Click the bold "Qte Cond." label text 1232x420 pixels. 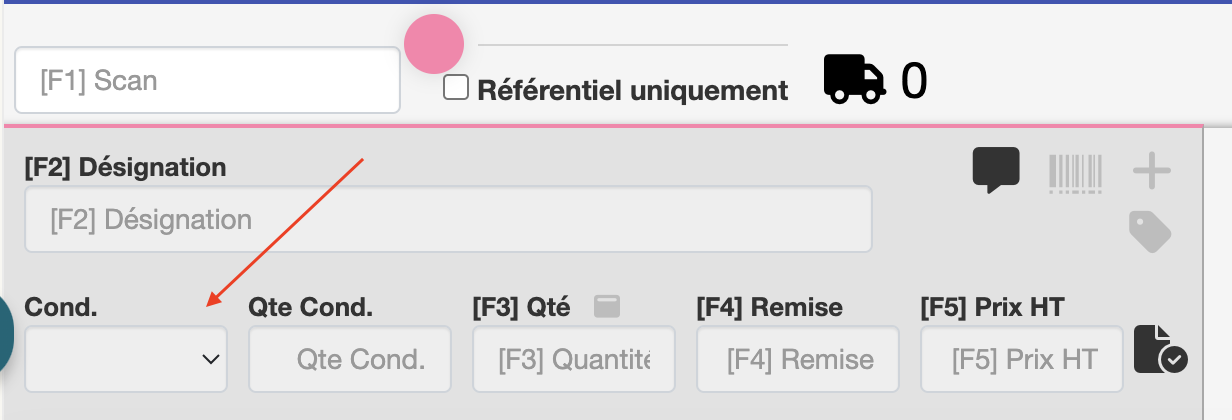pos(311,307)
